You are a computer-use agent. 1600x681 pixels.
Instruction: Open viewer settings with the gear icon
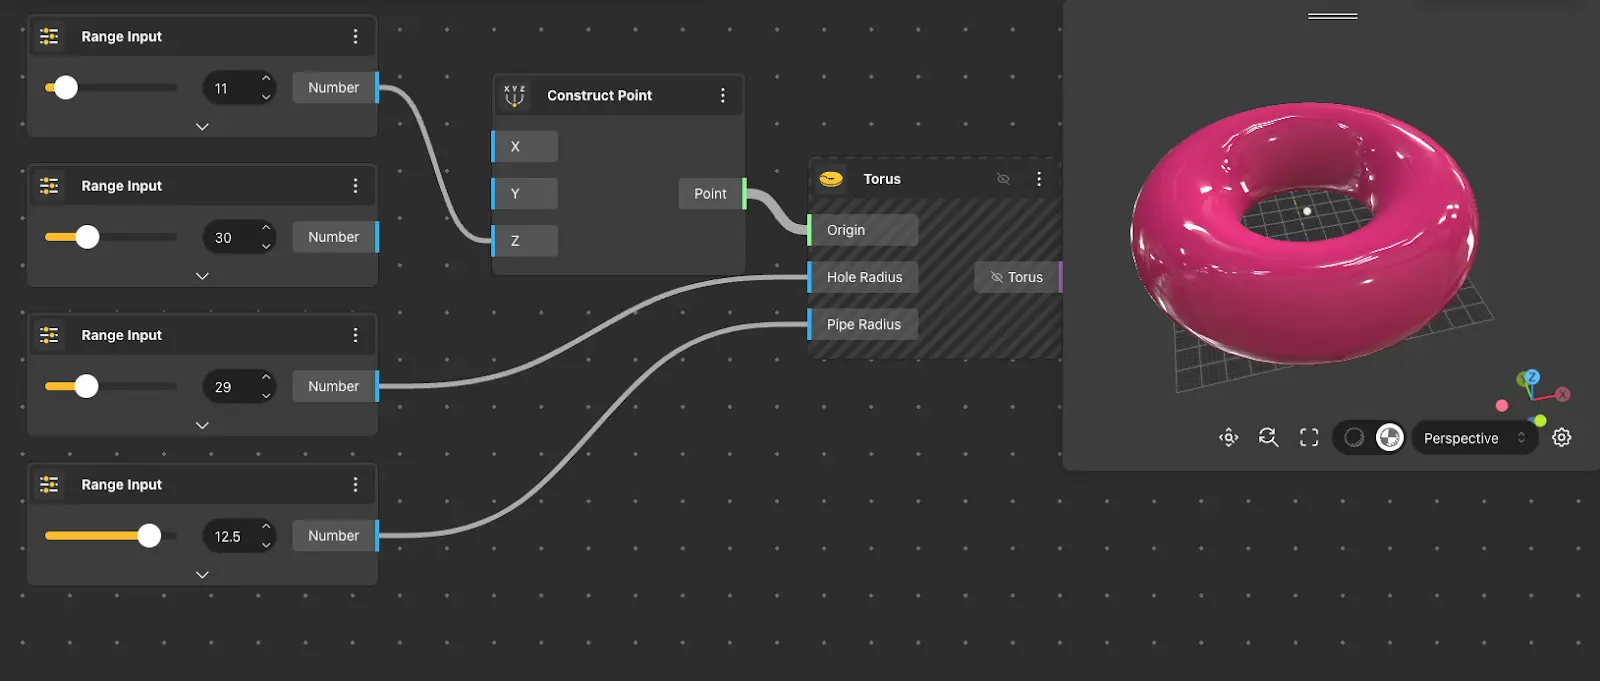(x=1561, y=438)
